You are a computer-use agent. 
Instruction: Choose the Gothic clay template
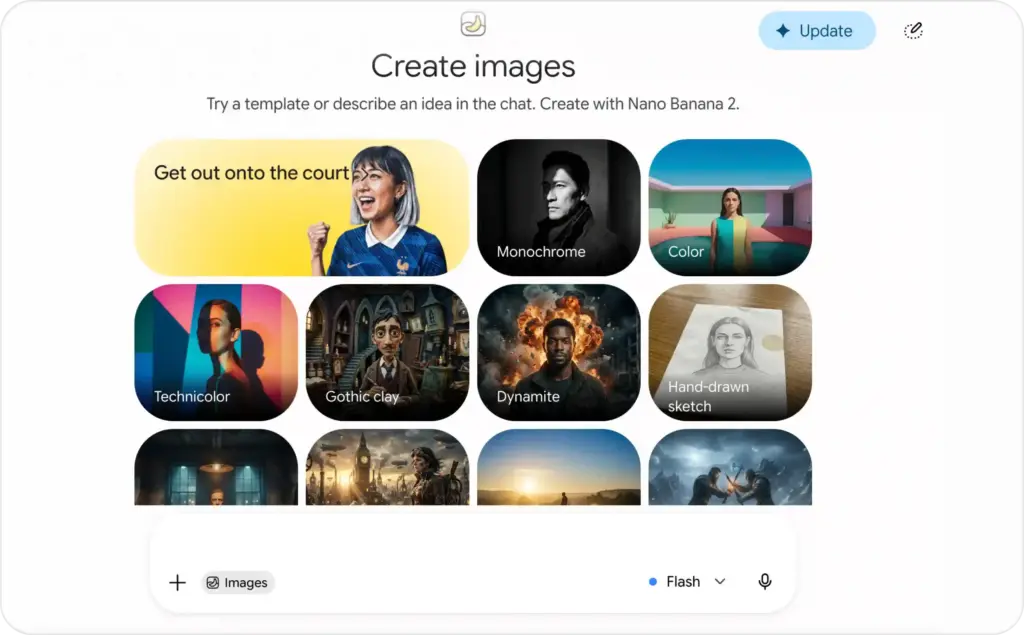[x=387, y=353]
